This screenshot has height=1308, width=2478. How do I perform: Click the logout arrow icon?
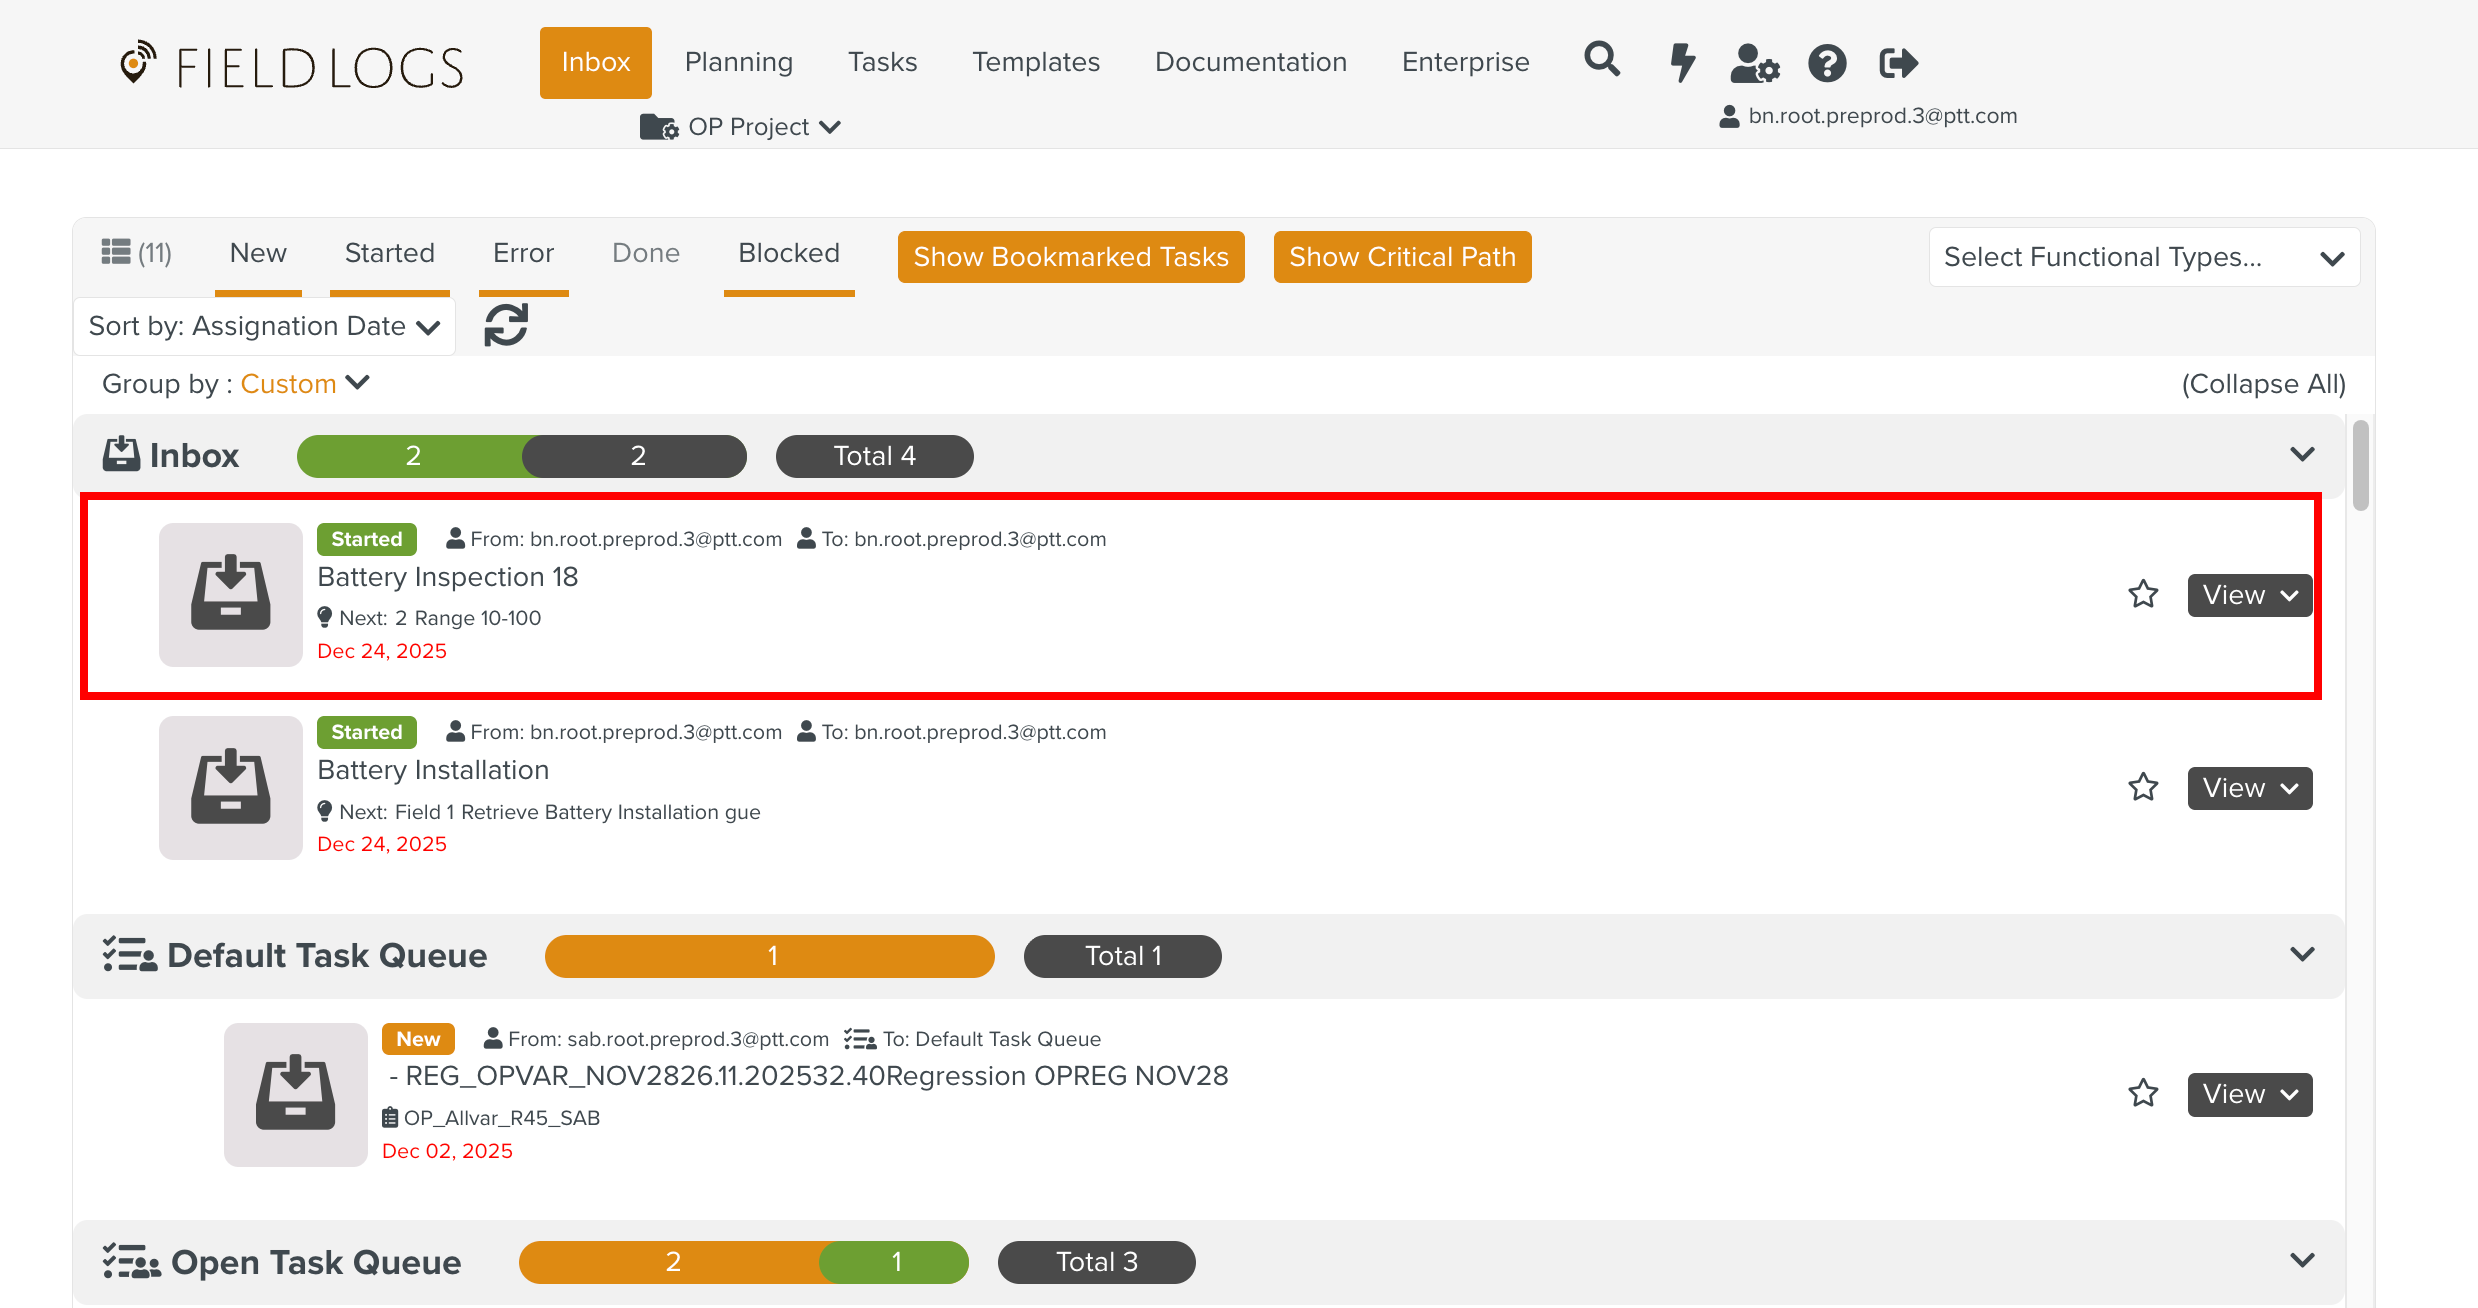(1898, 63)
